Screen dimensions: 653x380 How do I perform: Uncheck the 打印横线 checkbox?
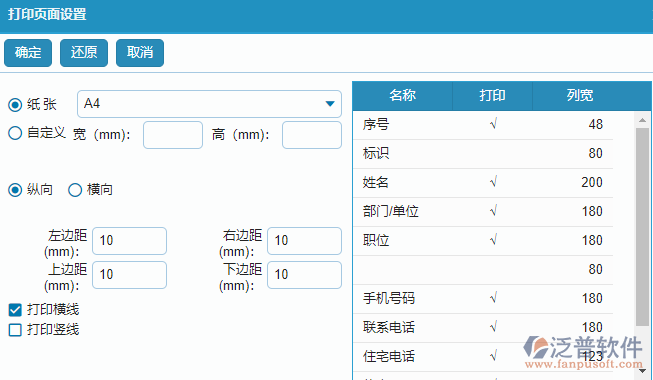[x=15, y=310]
